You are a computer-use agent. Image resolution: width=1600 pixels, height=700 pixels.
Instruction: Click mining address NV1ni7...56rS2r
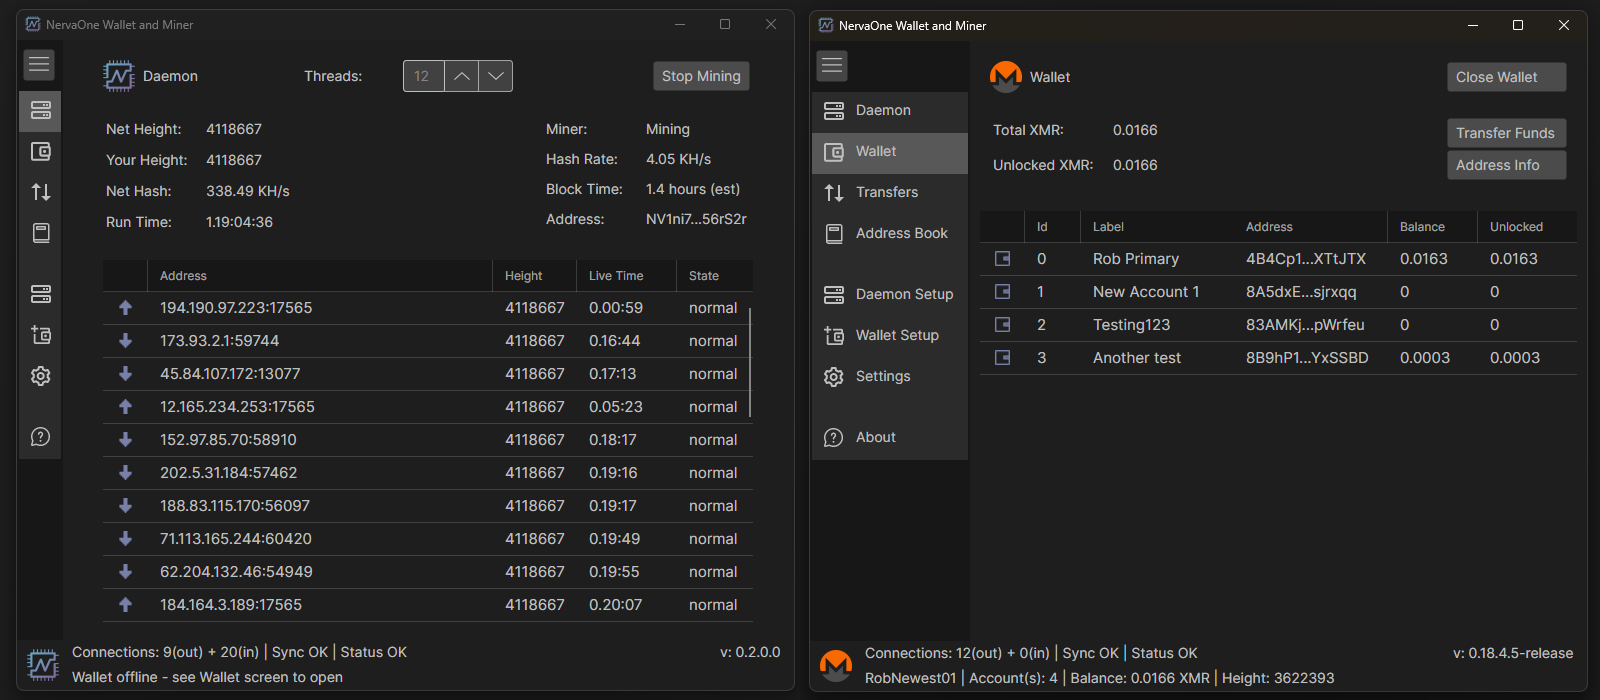click(x=696, y=219)
